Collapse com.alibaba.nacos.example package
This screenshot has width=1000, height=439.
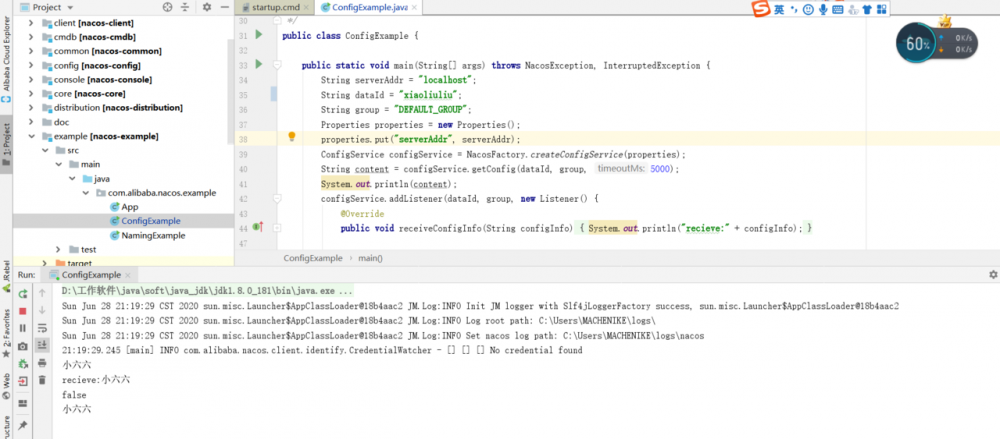coord(85,193)
